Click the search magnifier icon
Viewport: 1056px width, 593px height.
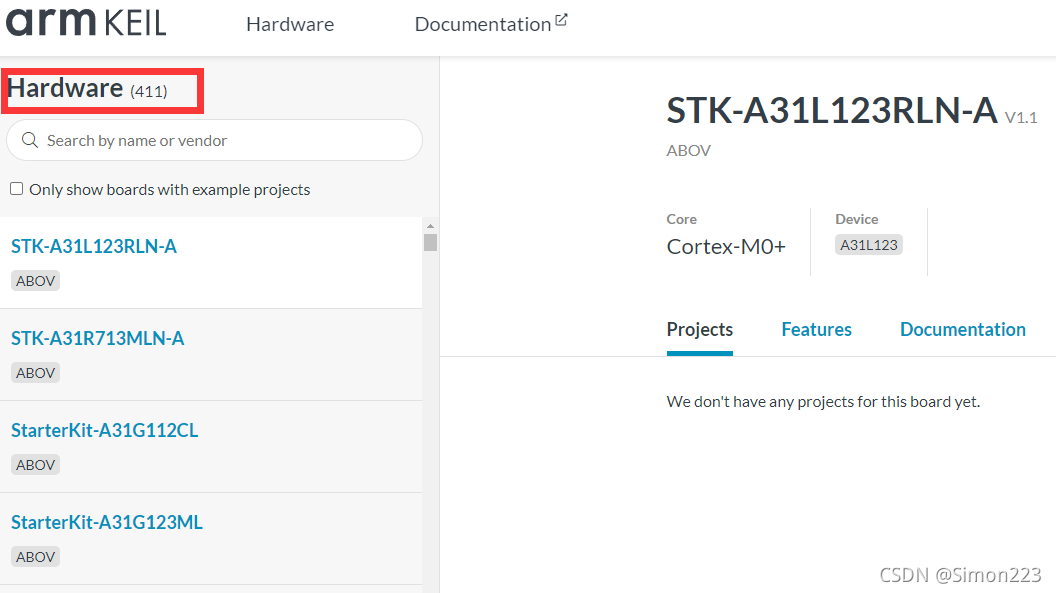click(x=30, y=140)
